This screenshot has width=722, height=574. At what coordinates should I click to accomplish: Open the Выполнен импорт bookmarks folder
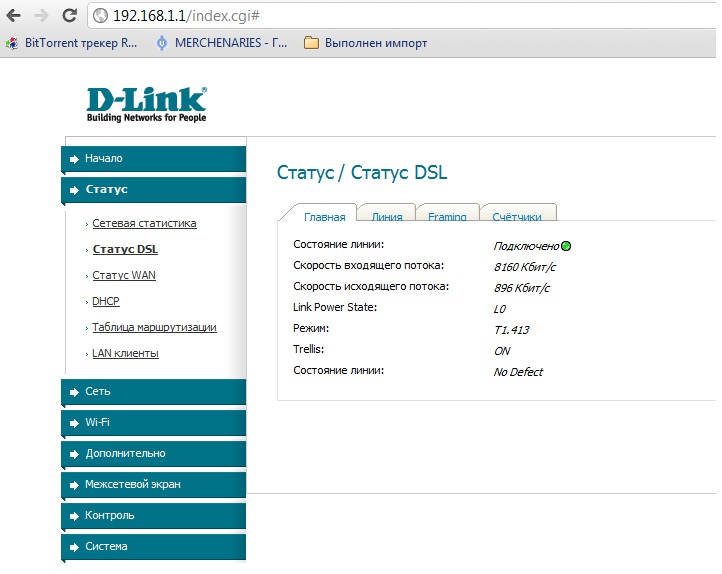pyautogui.click(x=366, y=43)
